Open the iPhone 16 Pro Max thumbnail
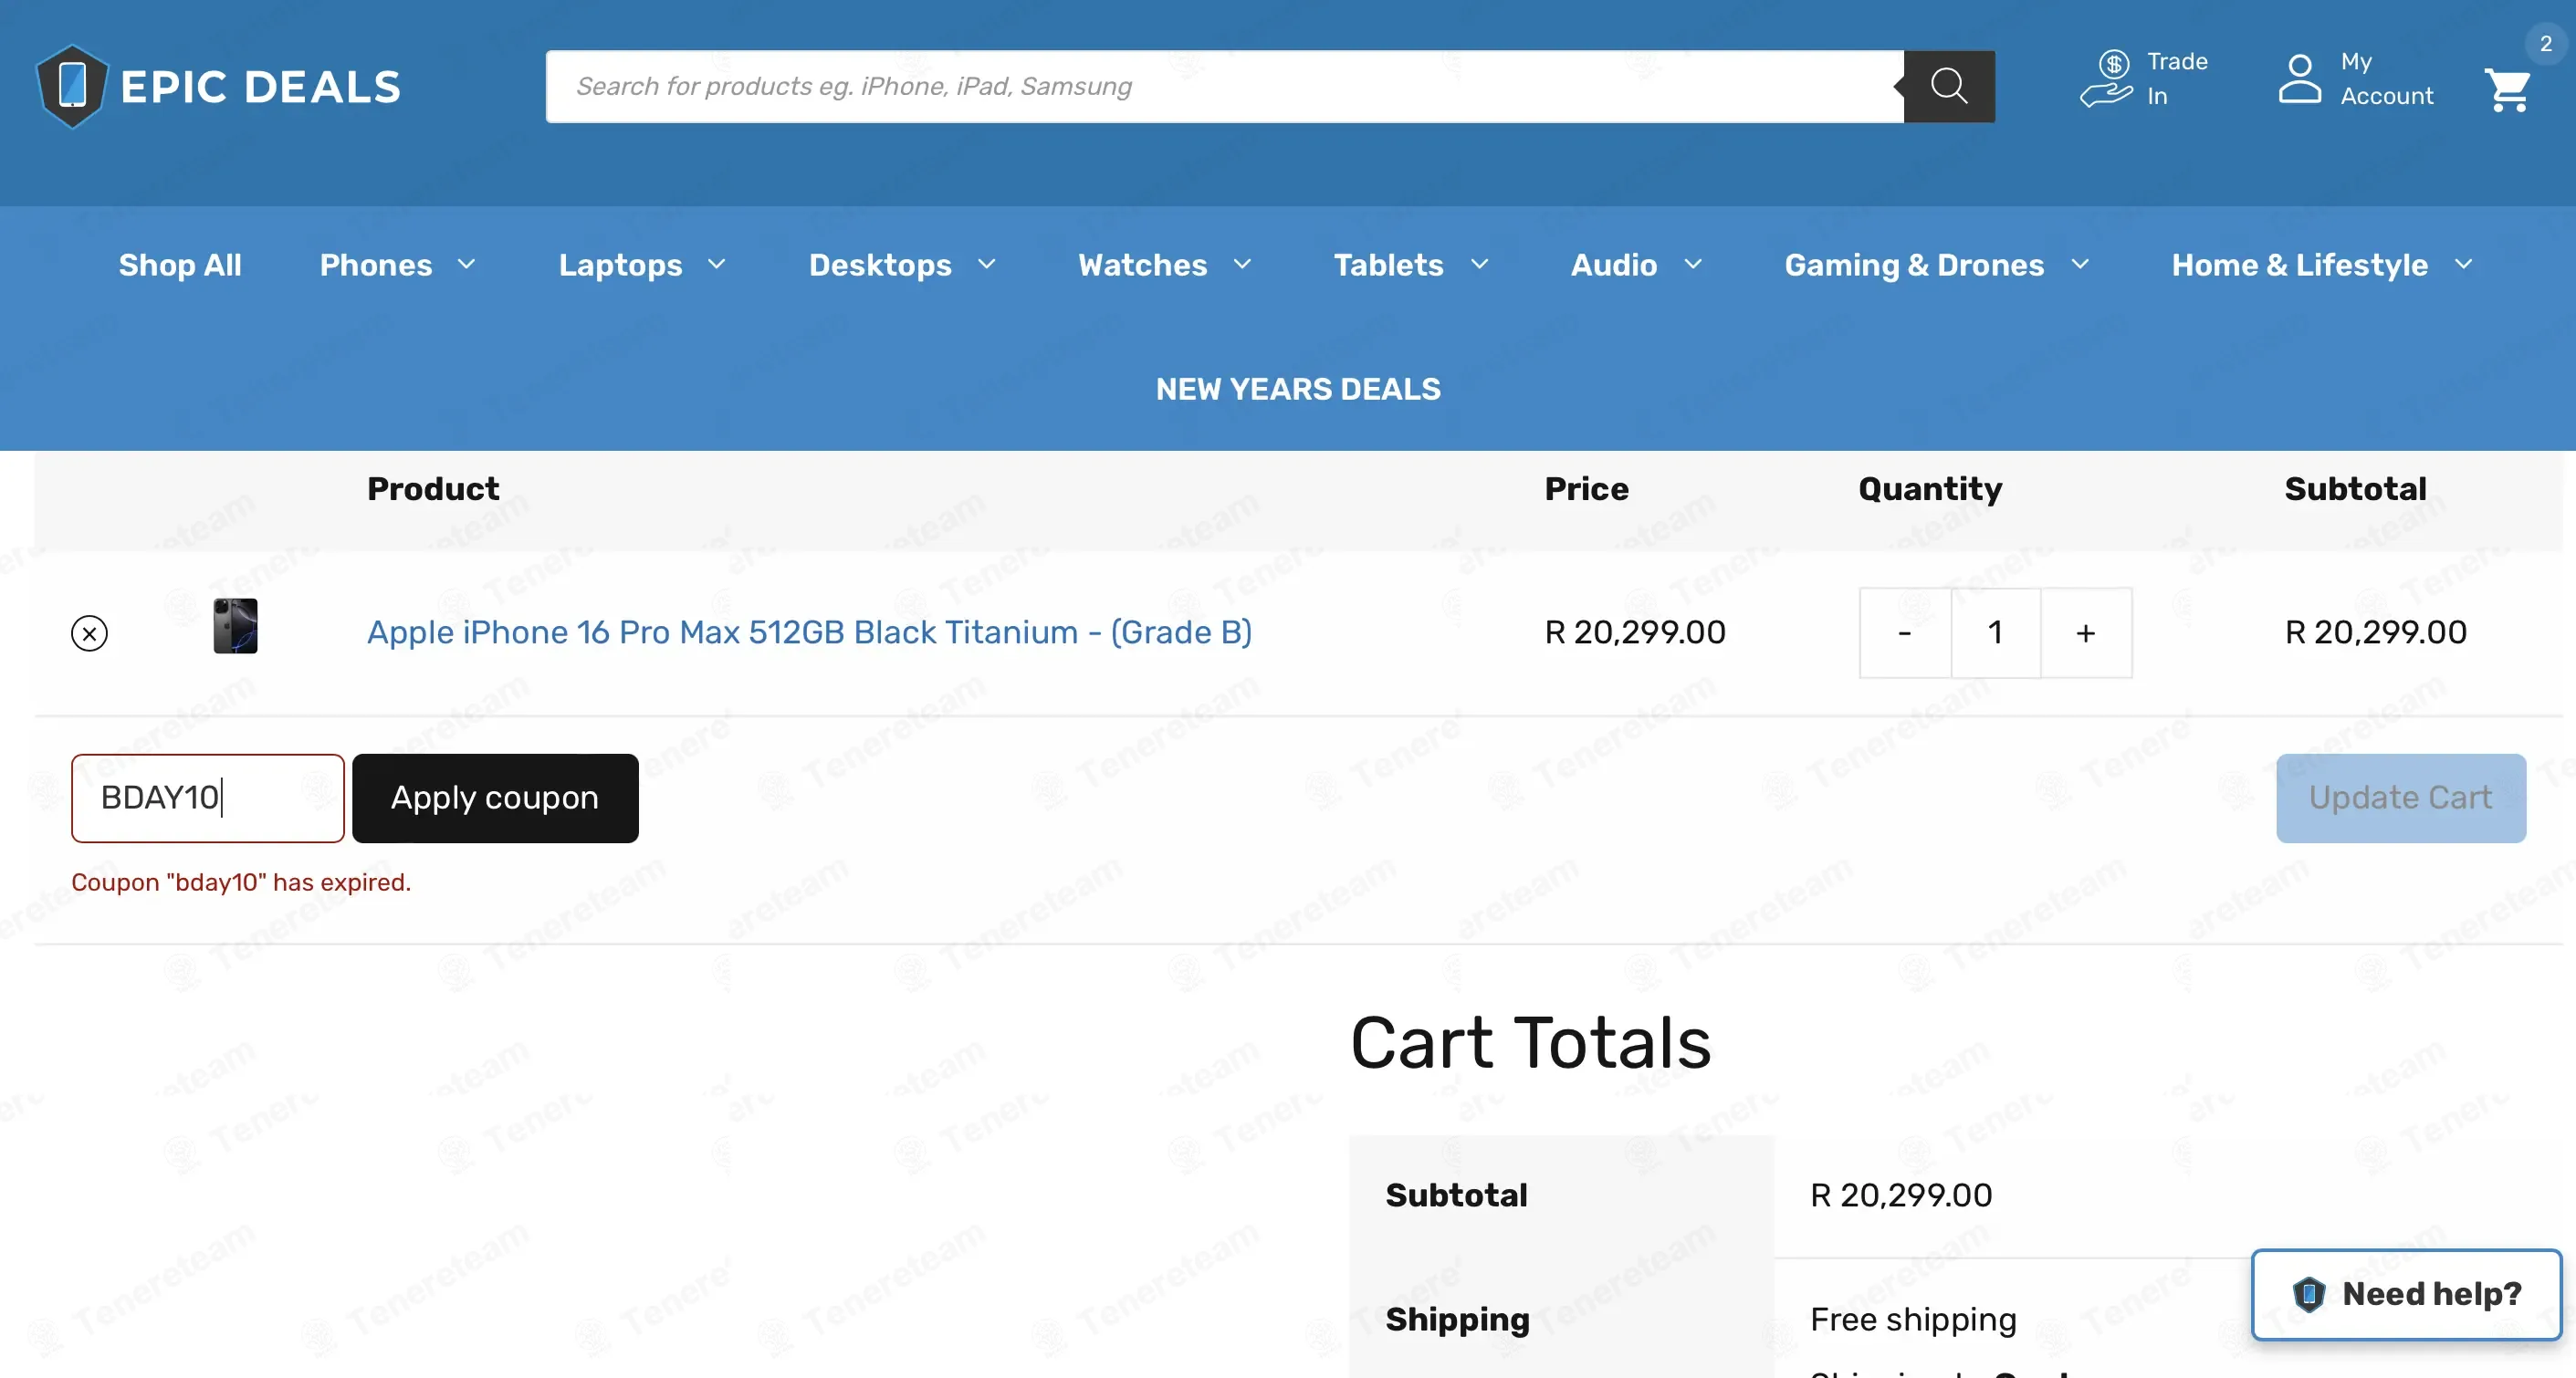This screenshot has width=2576, height=1378. tap(235, 627)
